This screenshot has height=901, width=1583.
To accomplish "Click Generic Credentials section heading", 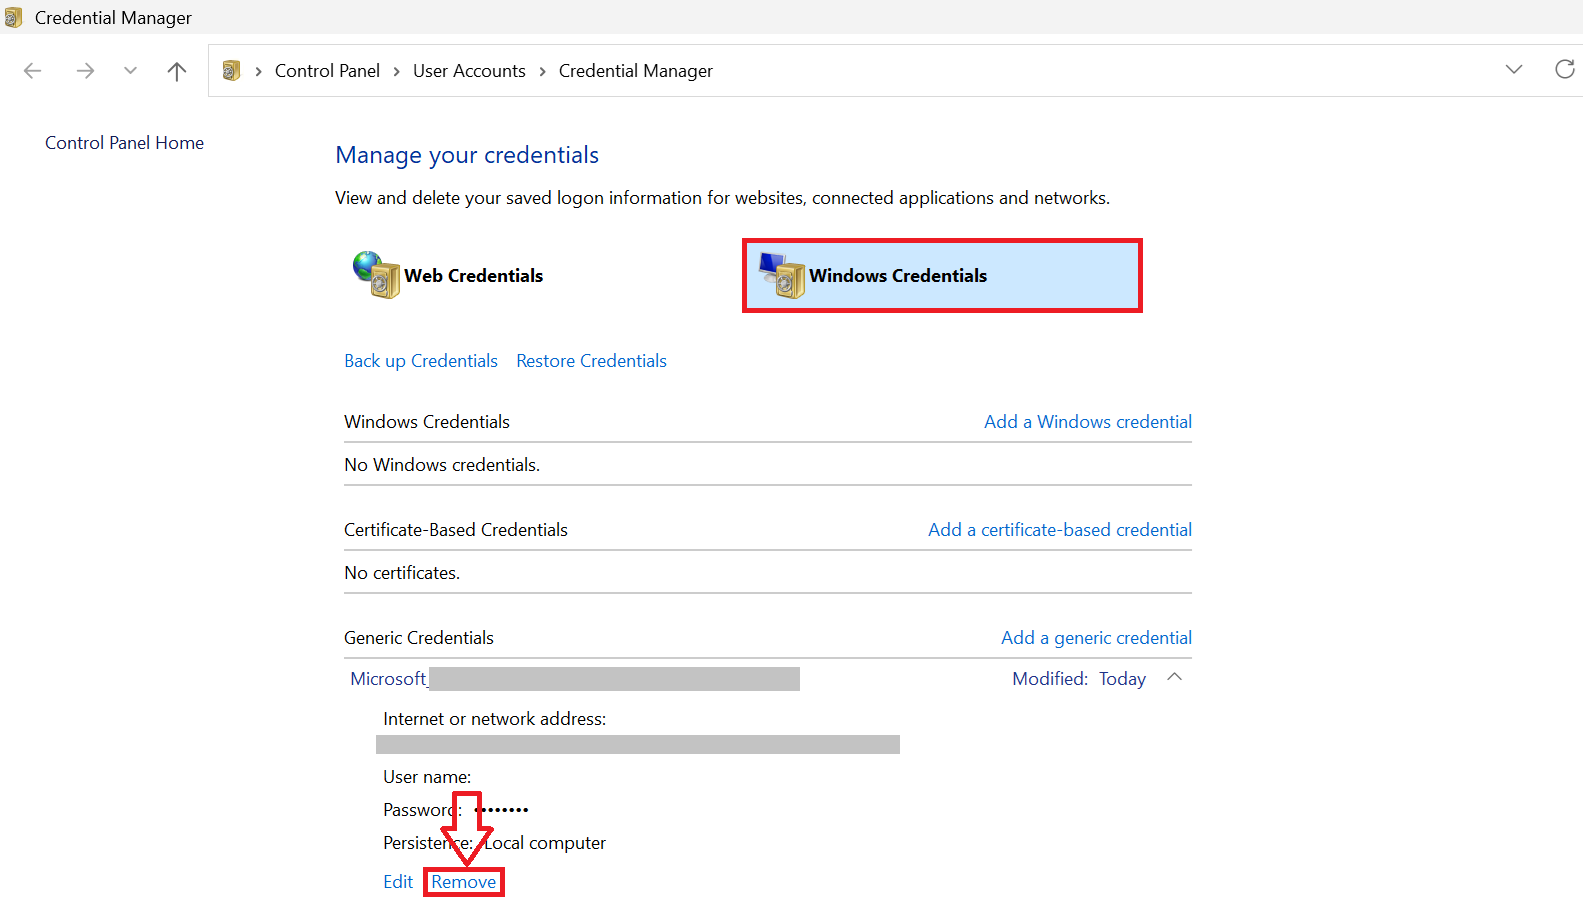I will [419, 638].
